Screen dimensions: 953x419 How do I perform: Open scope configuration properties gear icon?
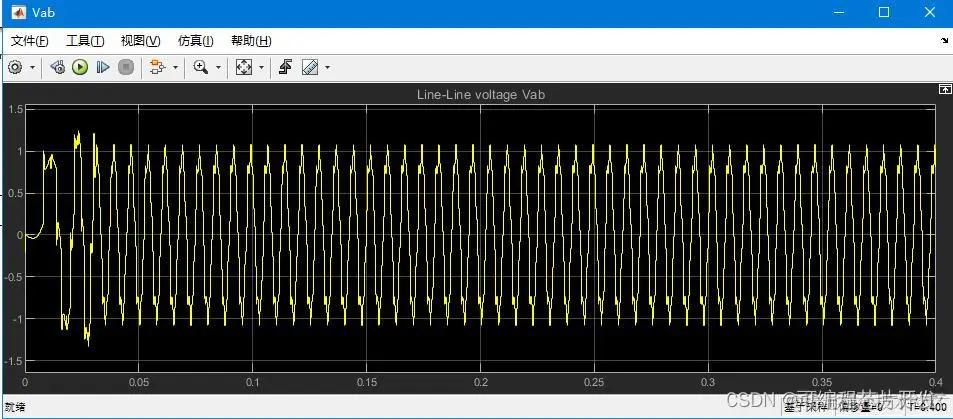pyautogui.click(x=15, y=67)
